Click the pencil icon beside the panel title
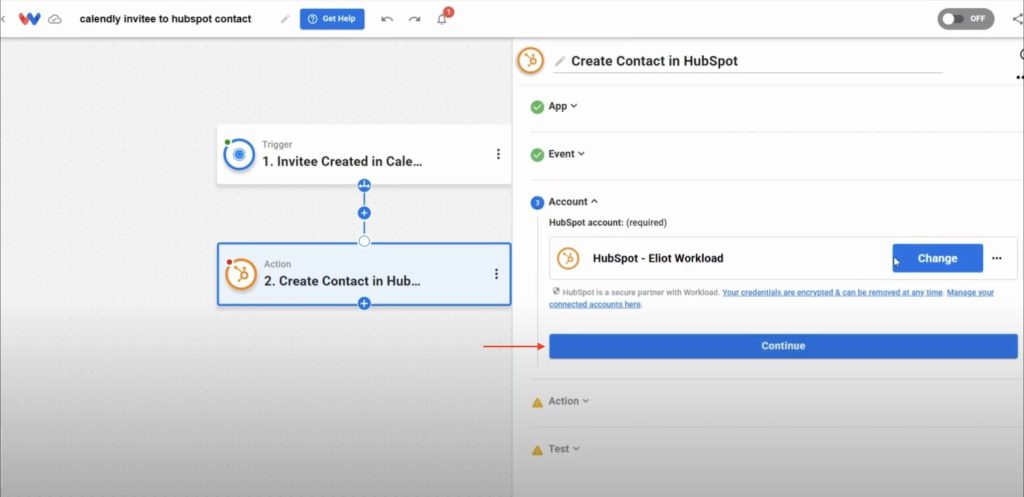 560,61
